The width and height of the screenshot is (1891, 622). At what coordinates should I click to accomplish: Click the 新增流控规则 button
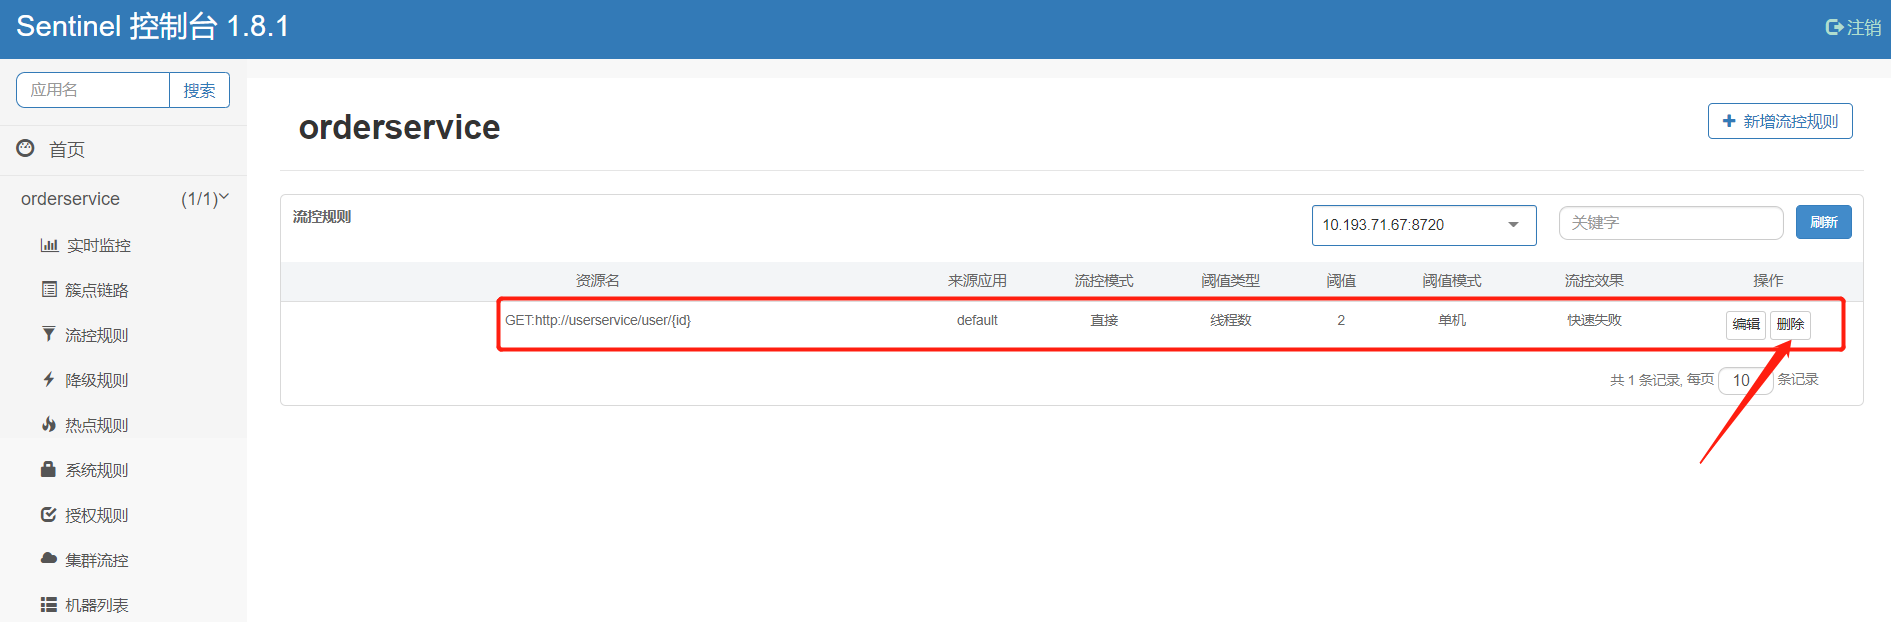1780,121
